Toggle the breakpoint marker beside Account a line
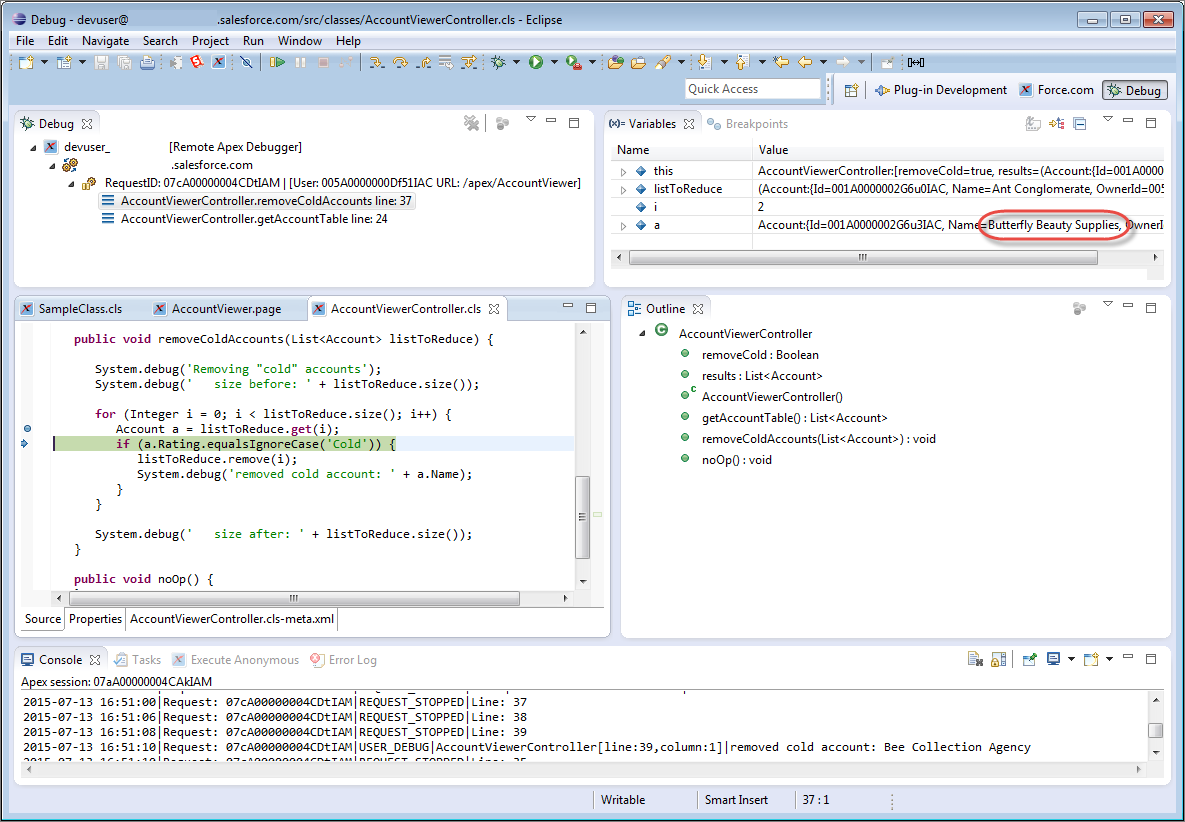 [x=27, y=429]
